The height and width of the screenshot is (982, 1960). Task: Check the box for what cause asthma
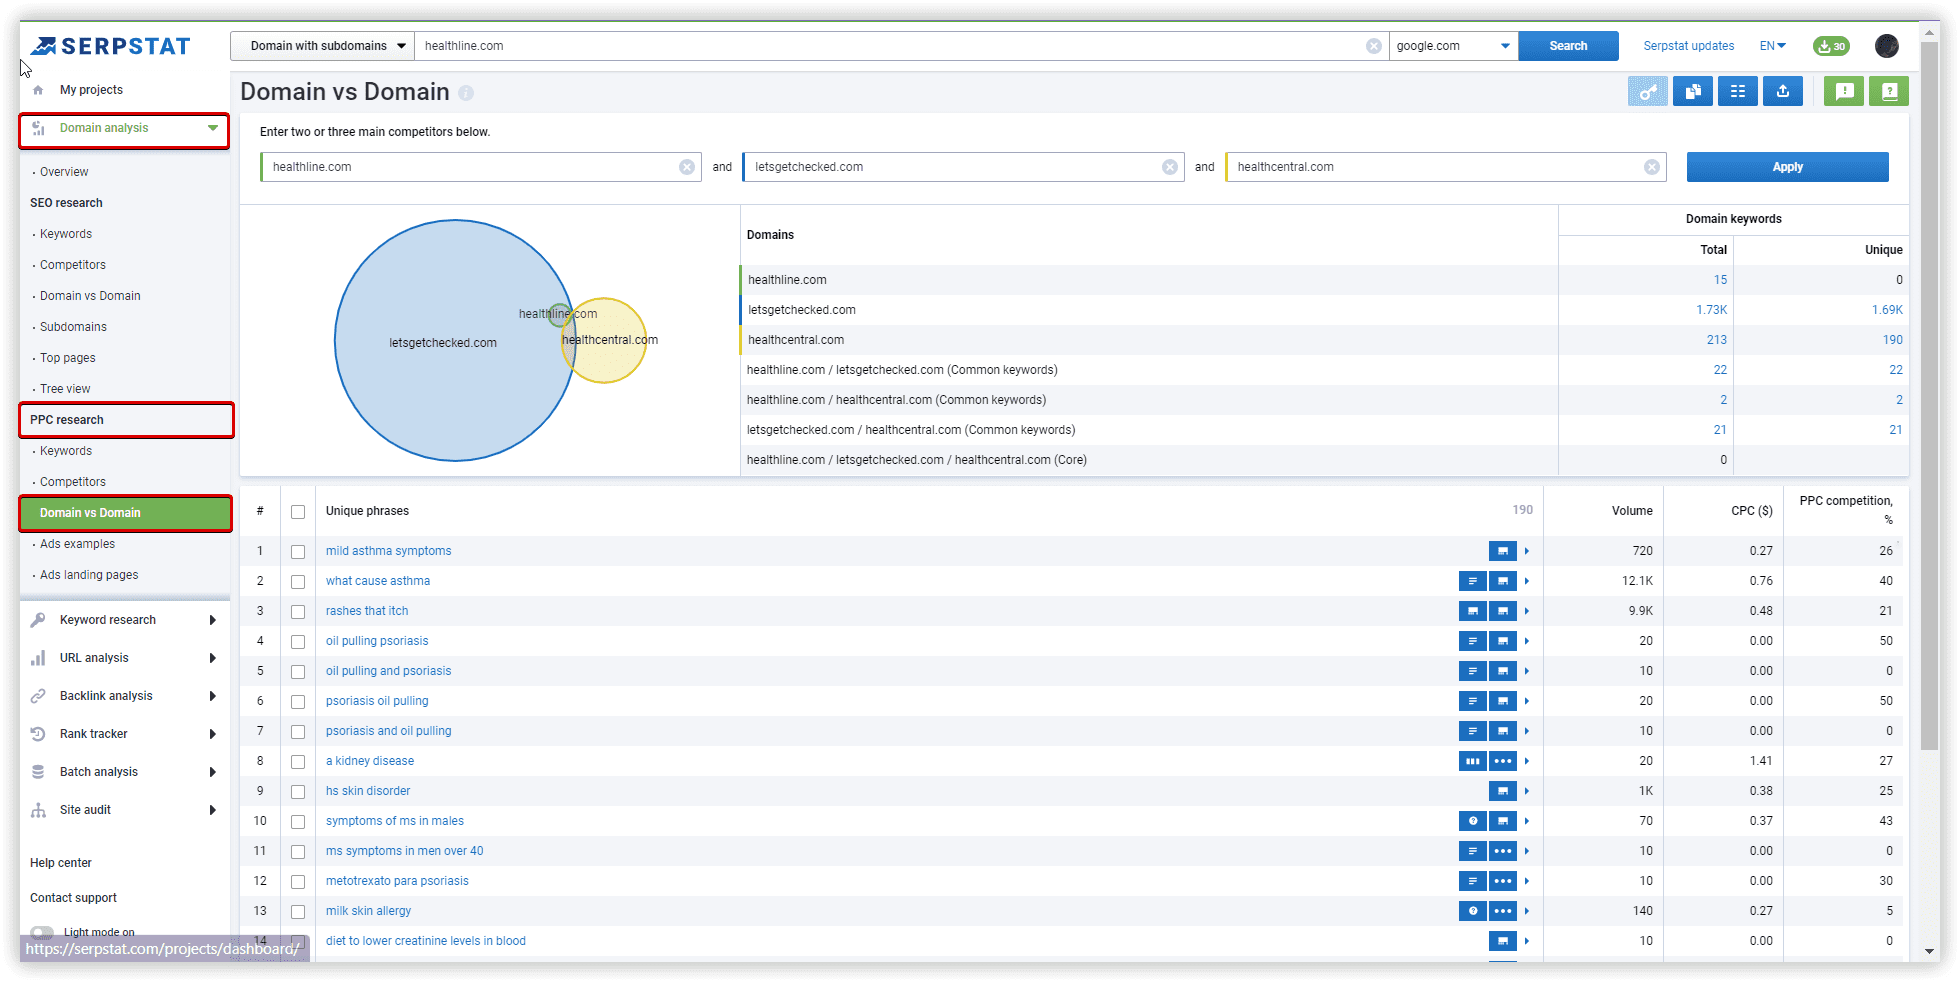[x=298, y=582]
